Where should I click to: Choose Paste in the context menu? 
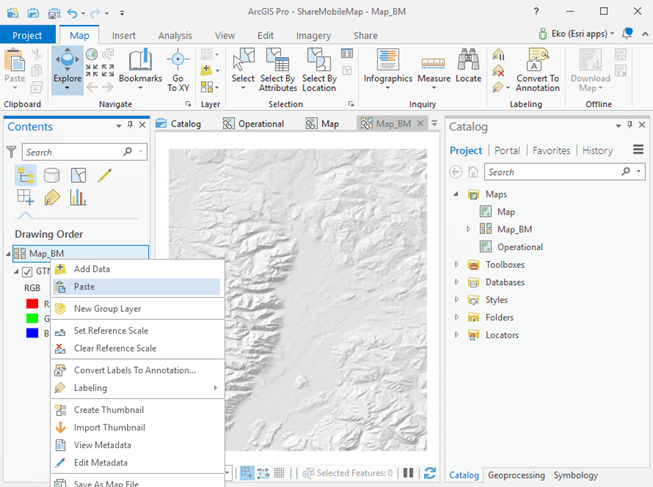click(137, 287)
